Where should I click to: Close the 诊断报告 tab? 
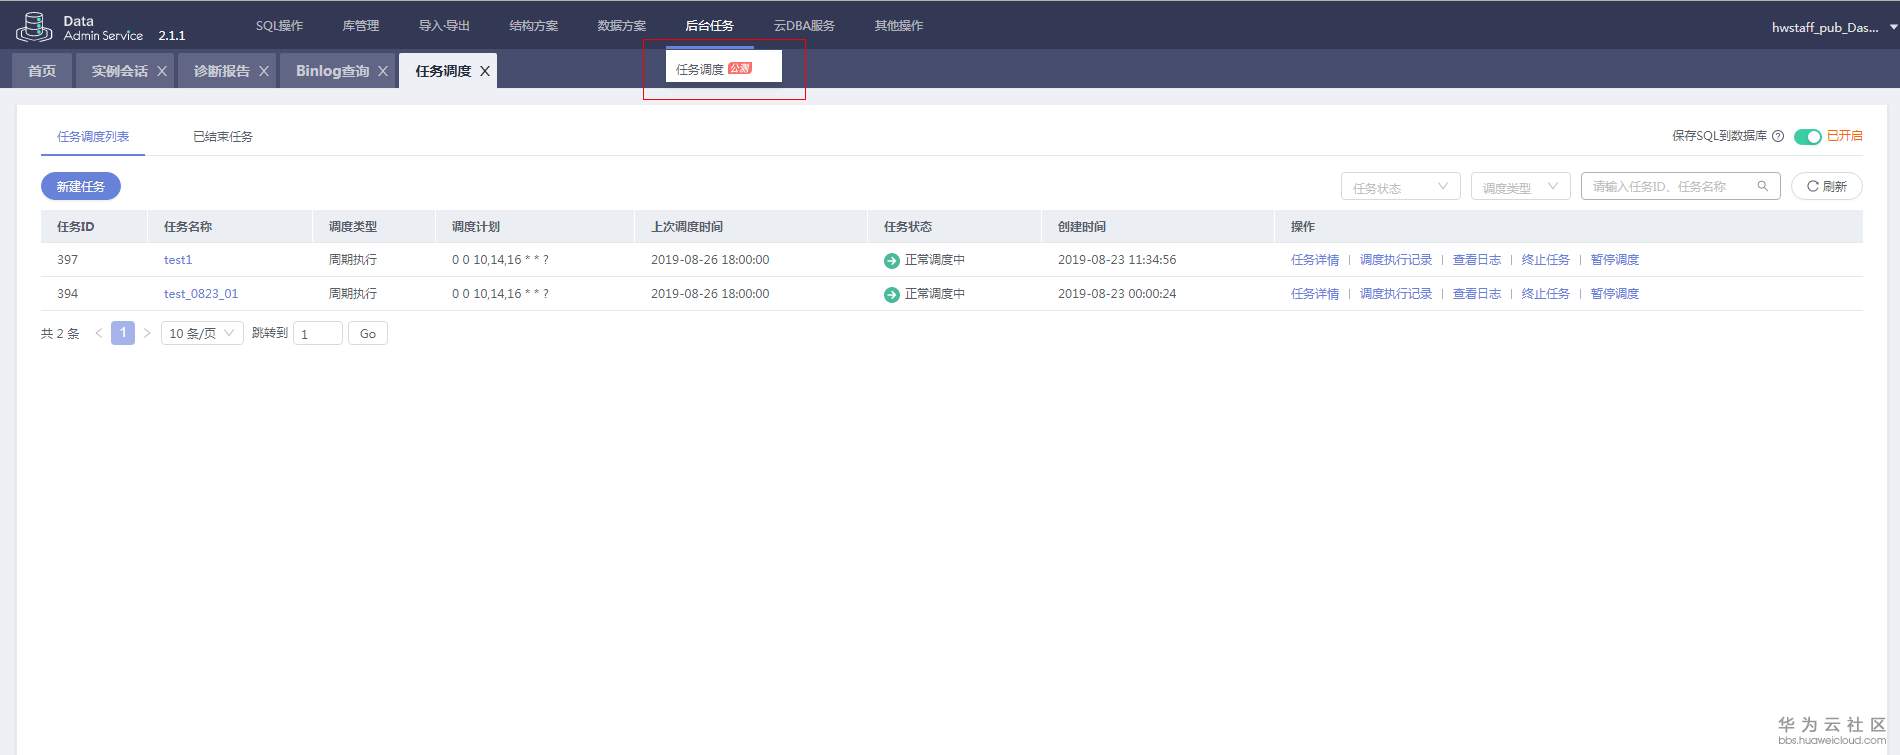coord(264,71)
